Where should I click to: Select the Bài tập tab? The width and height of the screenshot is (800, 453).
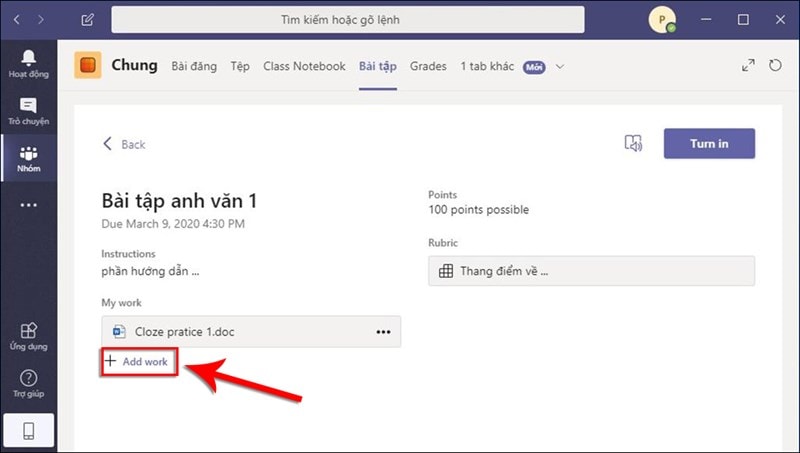coord(378,66)
